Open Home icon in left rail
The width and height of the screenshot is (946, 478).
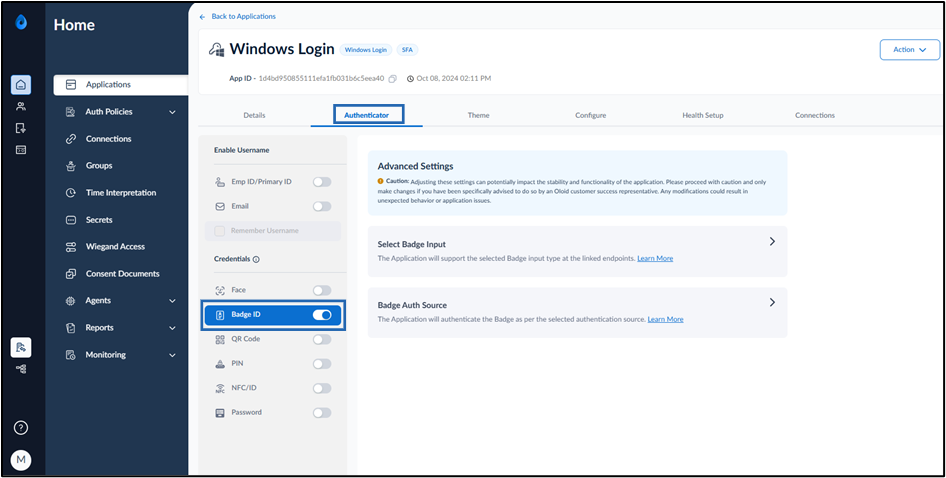pyautogui.click(x=21, y=85)
